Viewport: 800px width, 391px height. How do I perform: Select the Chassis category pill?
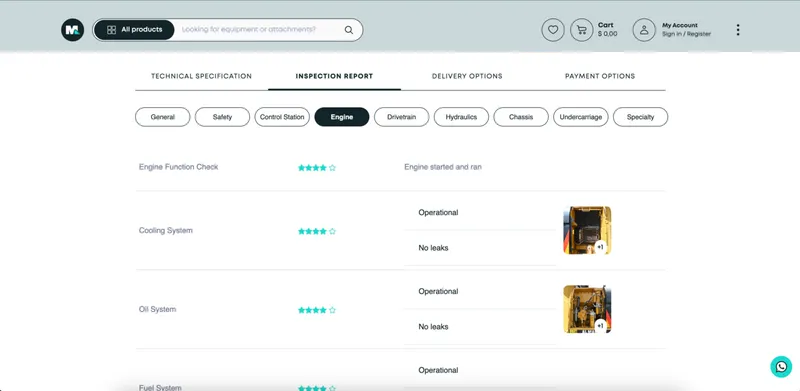(x=521, y=117)
